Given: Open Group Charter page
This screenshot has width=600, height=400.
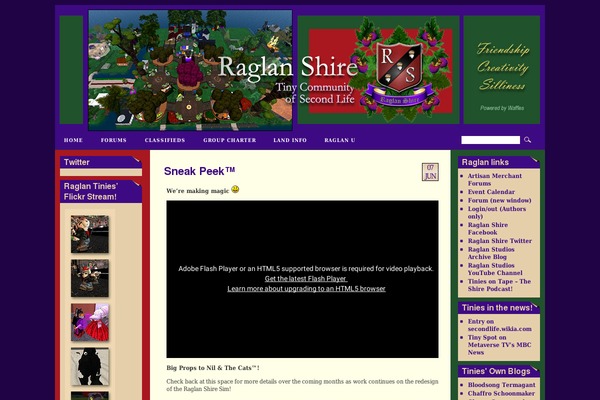Looking at the screenshot, I should pos(230,140).
